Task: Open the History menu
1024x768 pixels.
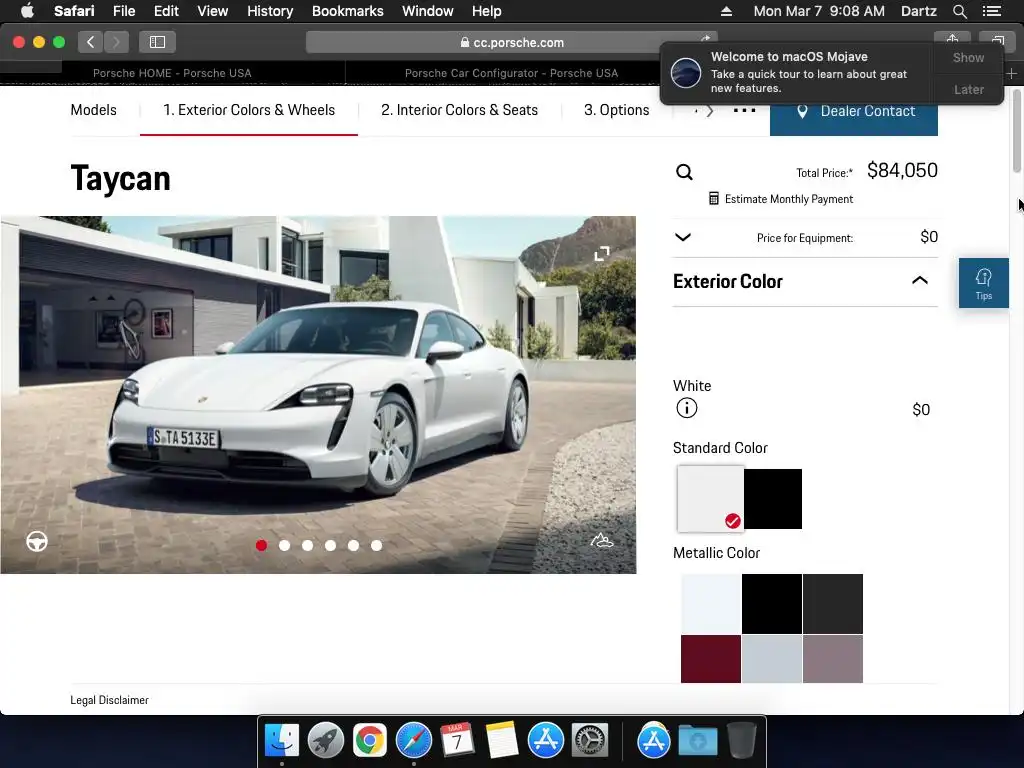Action: [x=270, y=11]
